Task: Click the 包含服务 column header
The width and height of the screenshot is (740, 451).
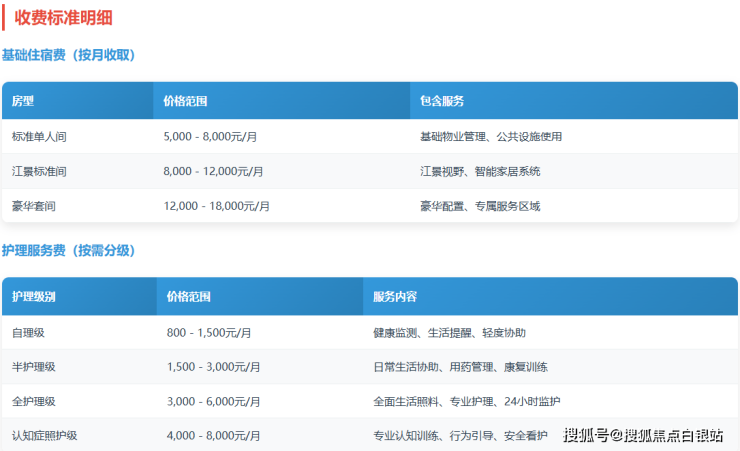Action: click(x=441, y=101)
